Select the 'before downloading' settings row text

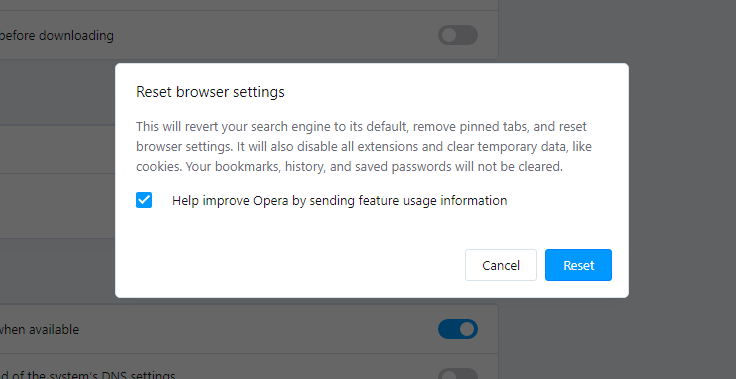click(x=57, y=36)
